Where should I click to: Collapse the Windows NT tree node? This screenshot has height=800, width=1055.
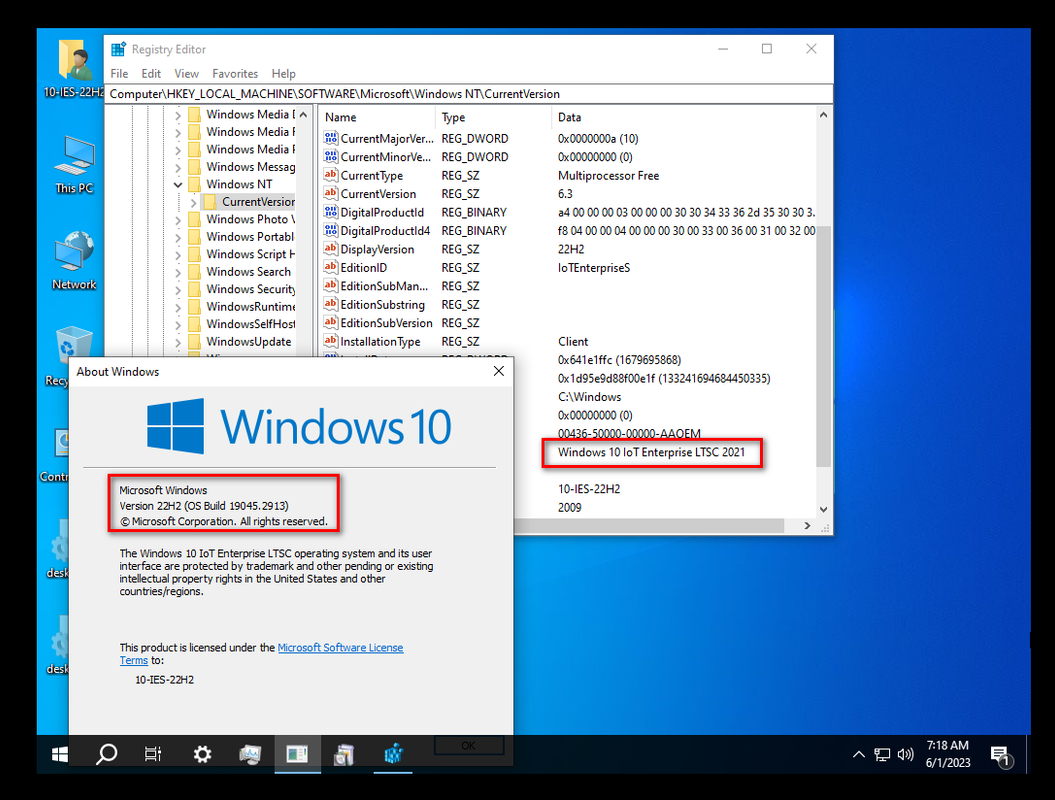(178, 184)
